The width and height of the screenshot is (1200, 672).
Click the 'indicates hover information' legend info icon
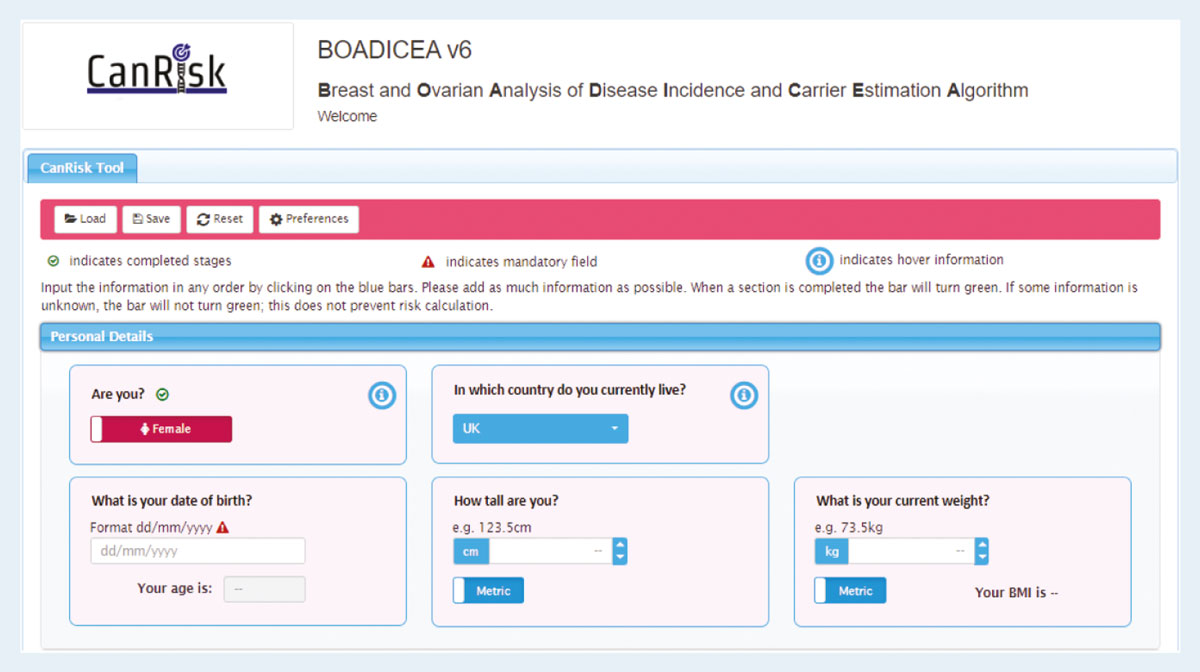click(819, 261)
